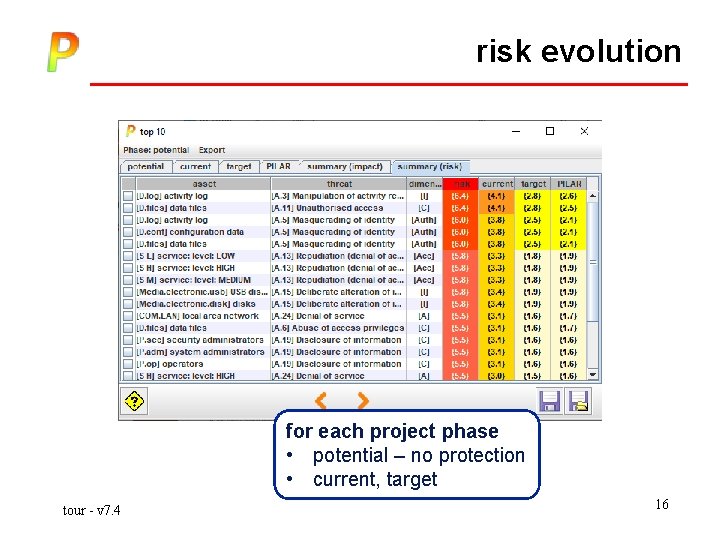Tick checkbox for operators row

(x=128, y=364)
